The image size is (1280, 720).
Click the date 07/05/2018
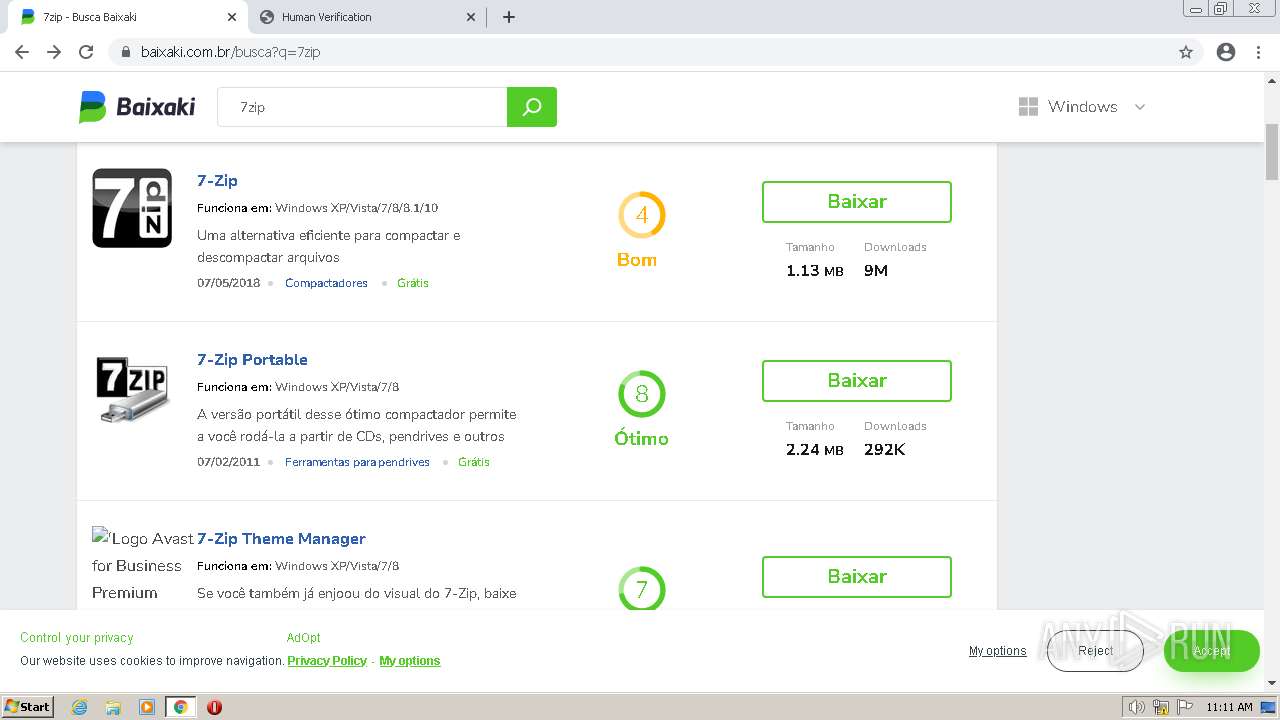click(228, 283)
